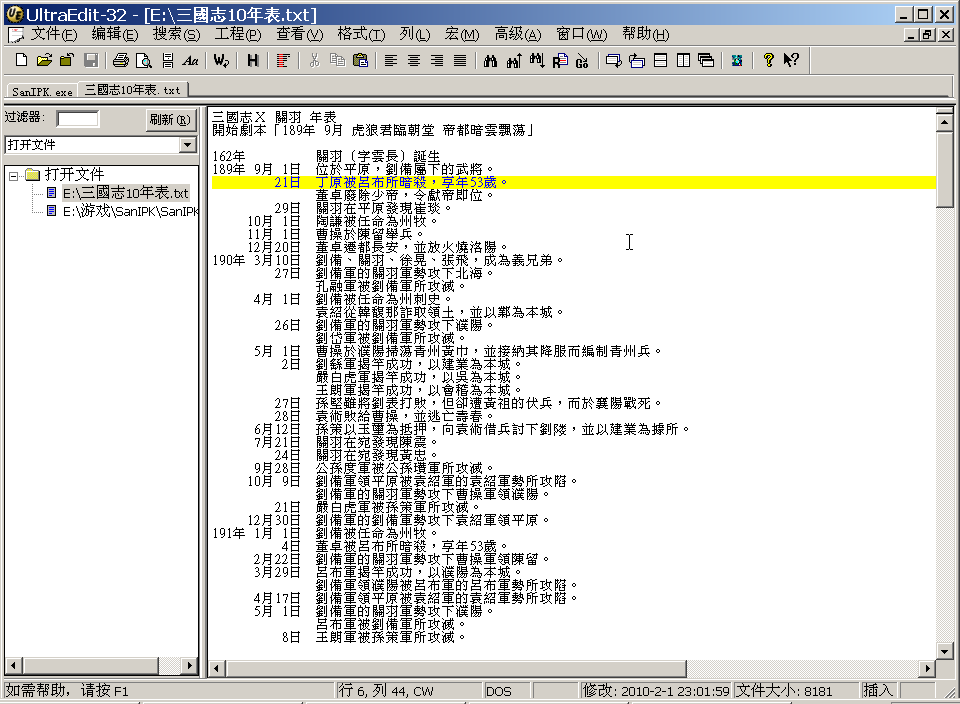The height and width of the screenshot is (704, 960).
Task: Create a new file with the blank page icon
Action: (21, 60)
